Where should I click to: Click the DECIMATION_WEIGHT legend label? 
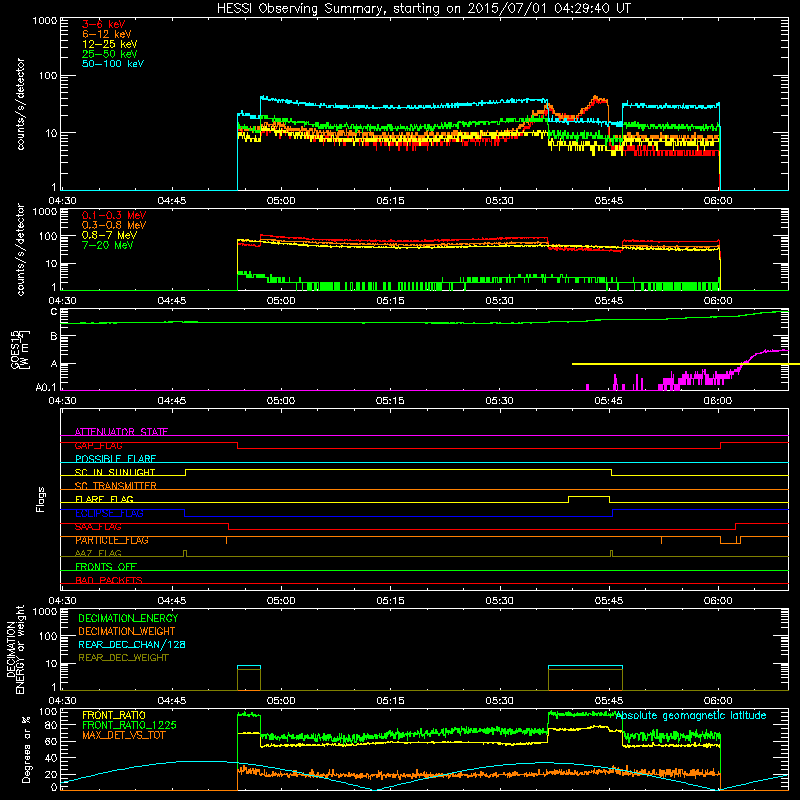[x=127, y=631]
